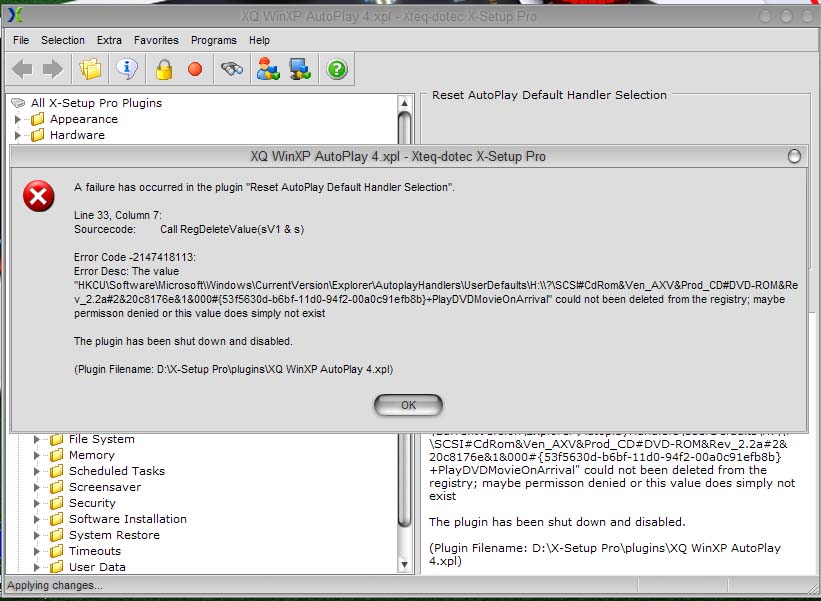Expand the Security tree node
This screenshot has width=821, height=601.
(37, 503)
